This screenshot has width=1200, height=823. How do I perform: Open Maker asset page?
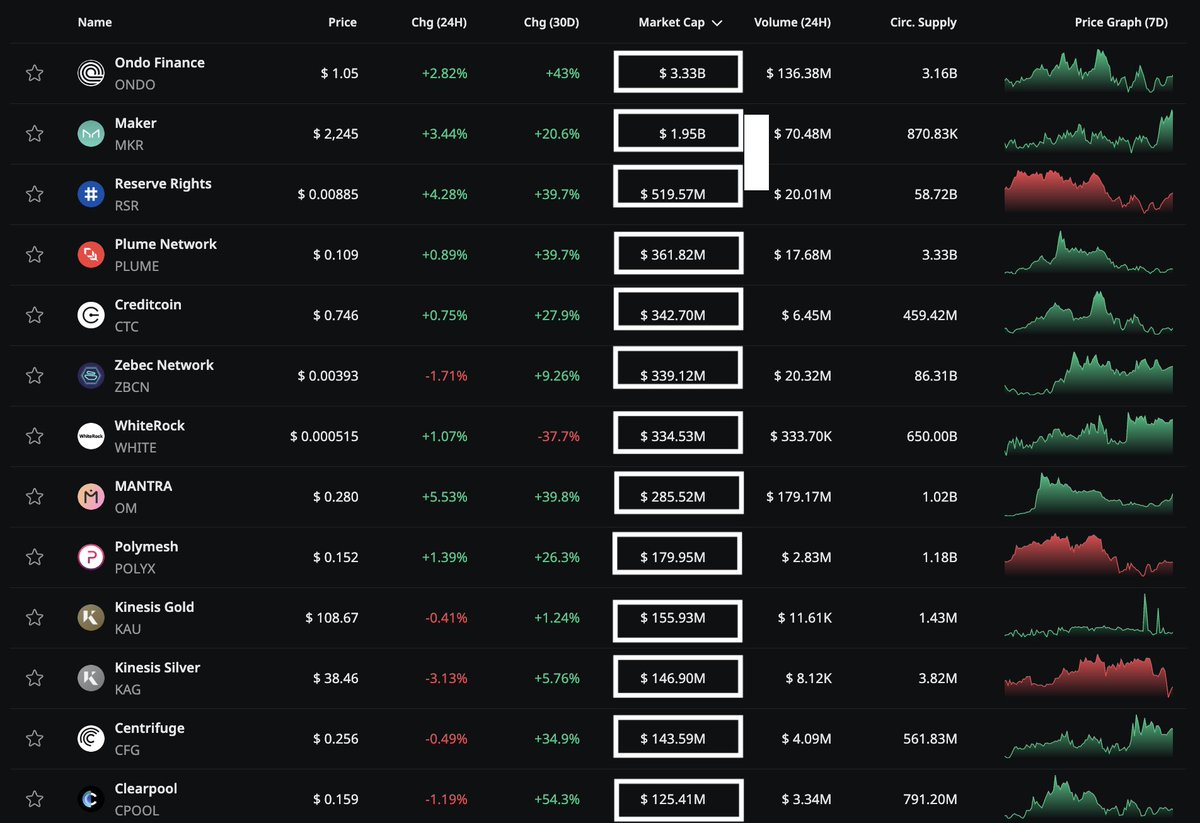point(136,123)
